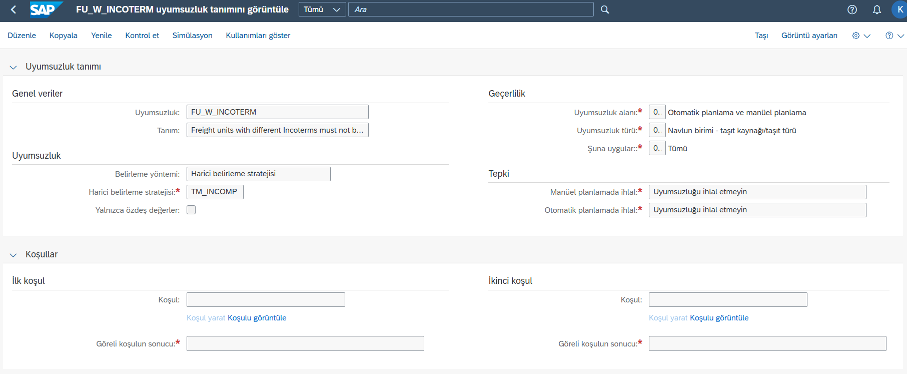Click Simülasyon in the toolbar

coord(192,36)
